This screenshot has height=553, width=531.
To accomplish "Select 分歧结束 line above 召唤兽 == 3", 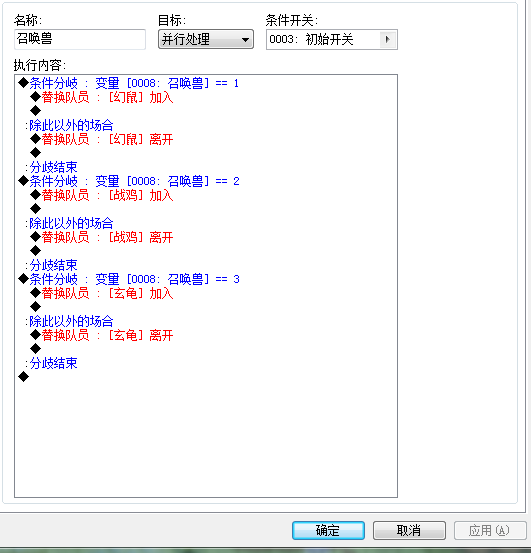I will [x=51, y=265].
